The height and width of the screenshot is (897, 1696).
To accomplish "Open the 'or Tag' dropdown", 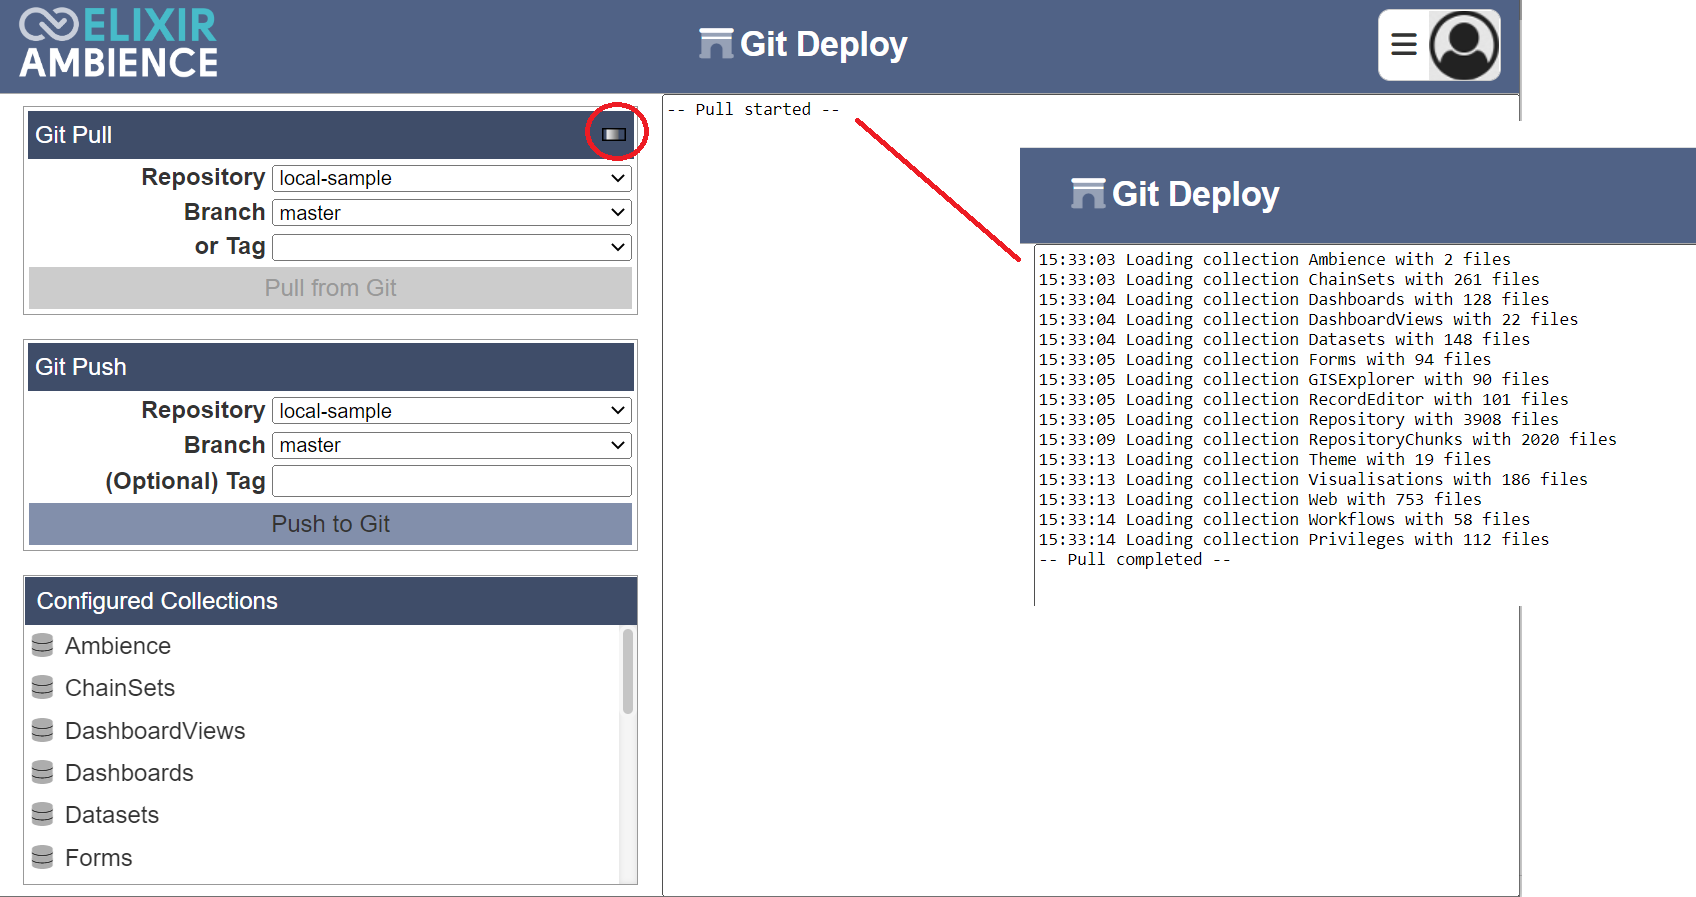I will [451, 247].
